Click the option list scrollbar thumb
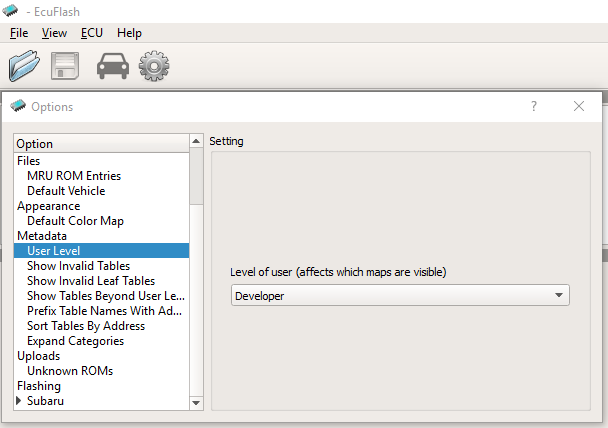The height and width of the screenshot is (428, 608). point(196,176)
